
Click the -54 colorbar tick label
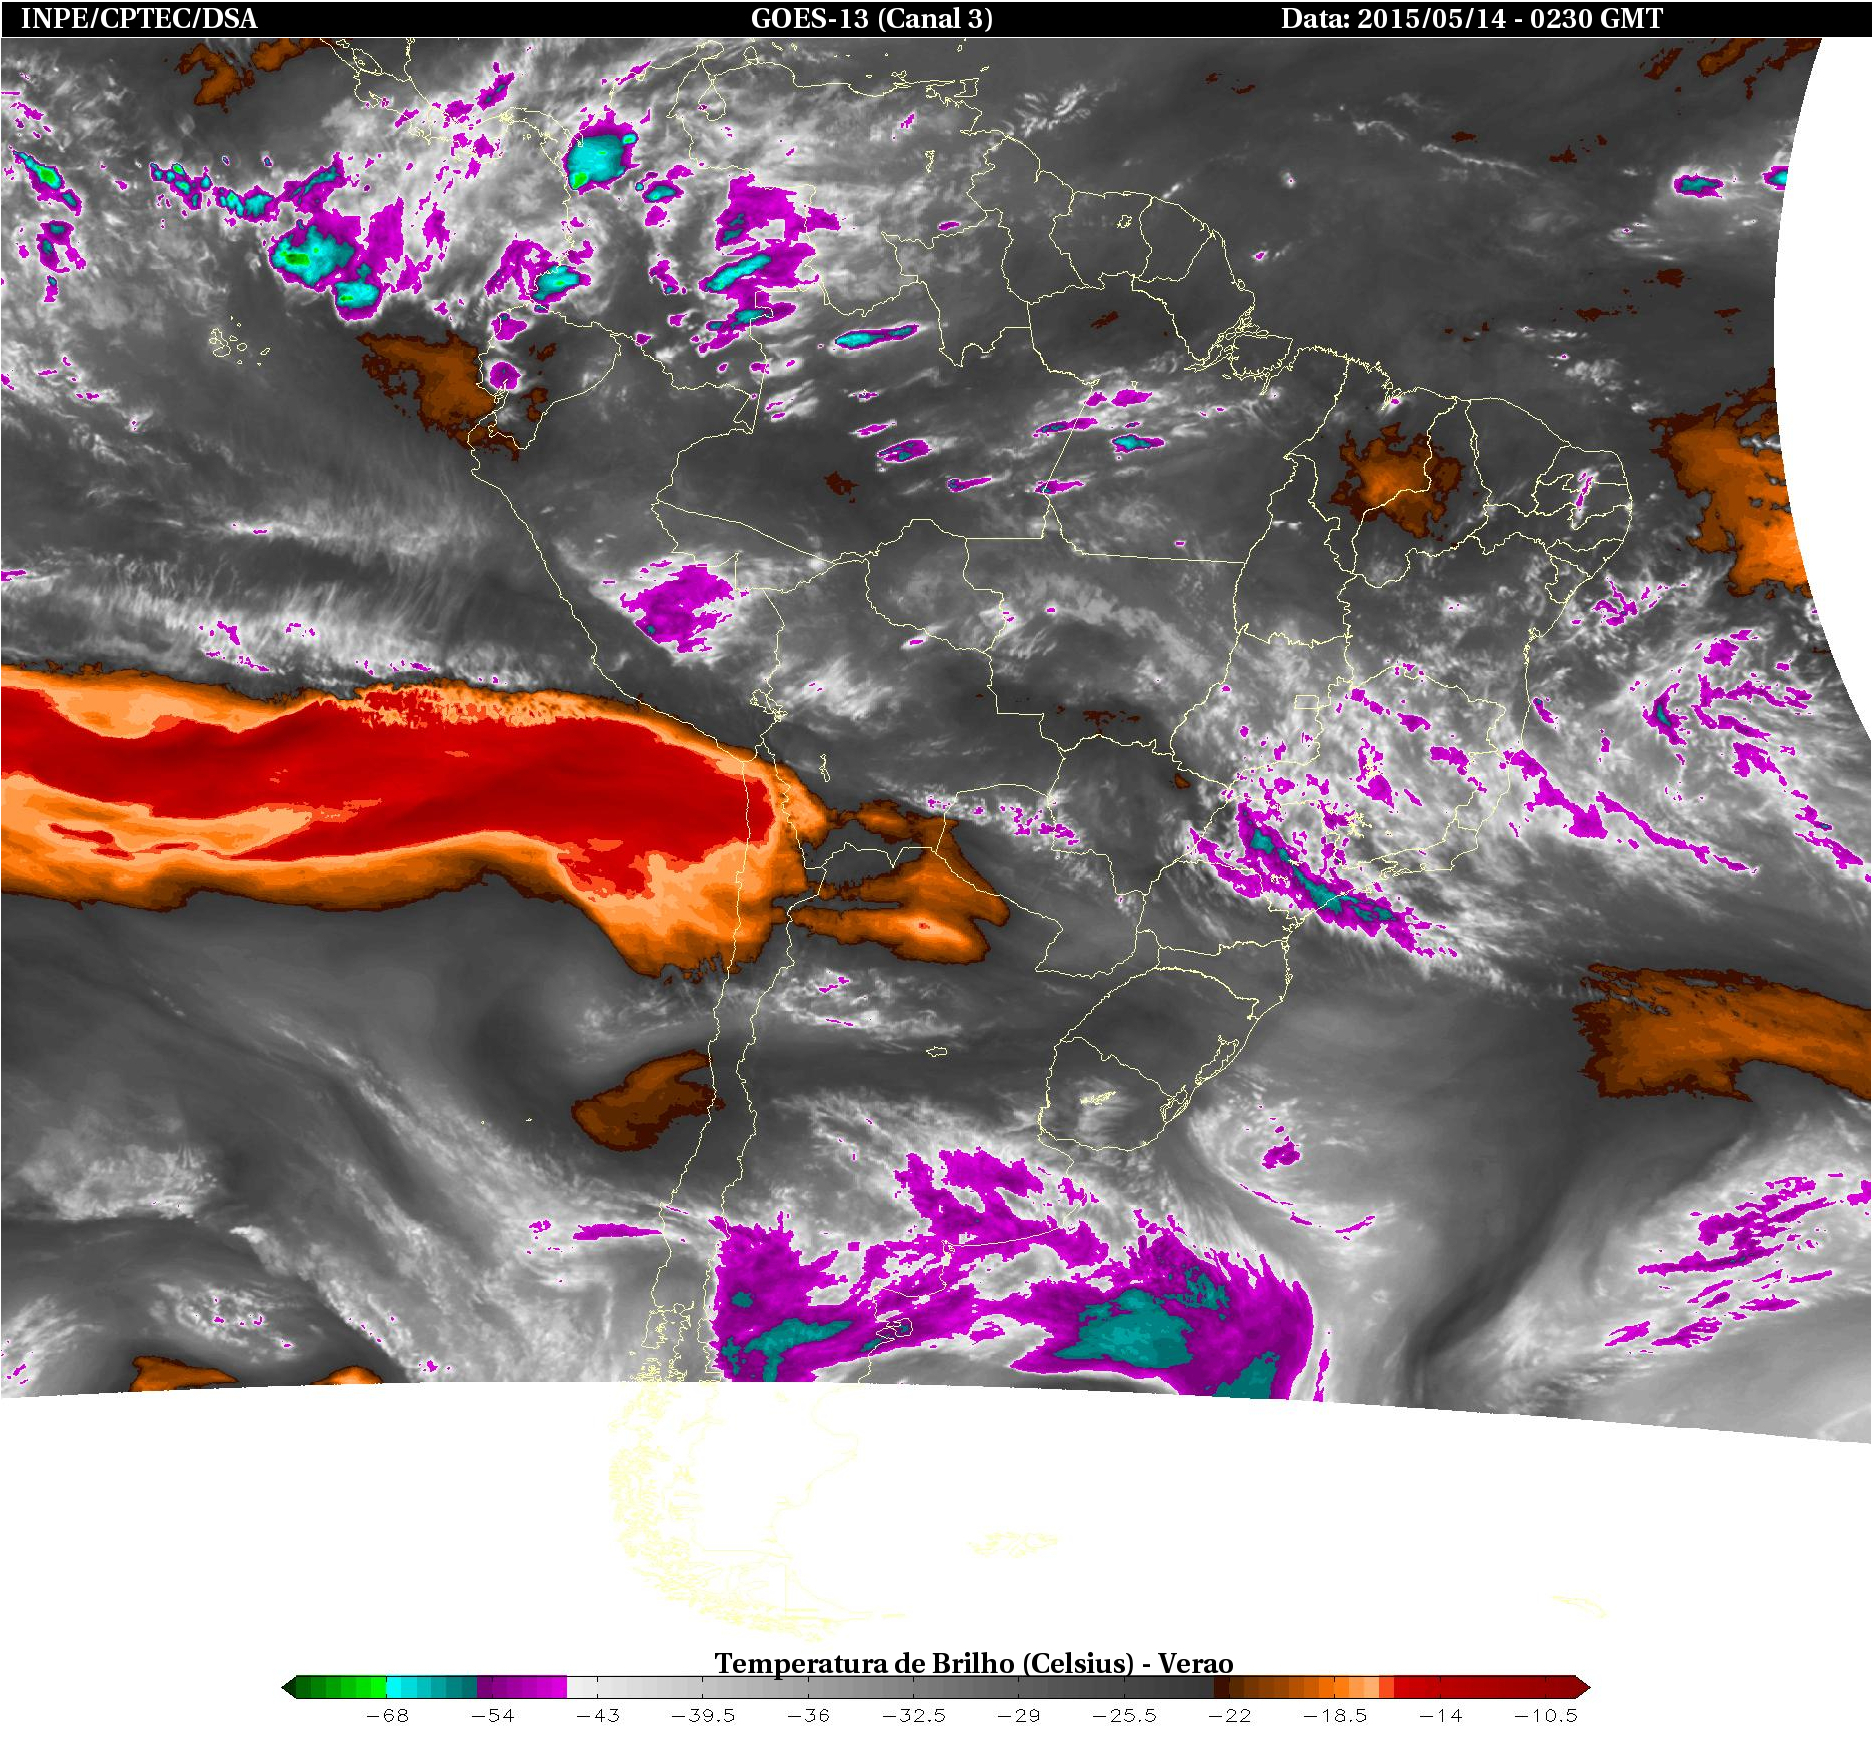coord(492,1716)
